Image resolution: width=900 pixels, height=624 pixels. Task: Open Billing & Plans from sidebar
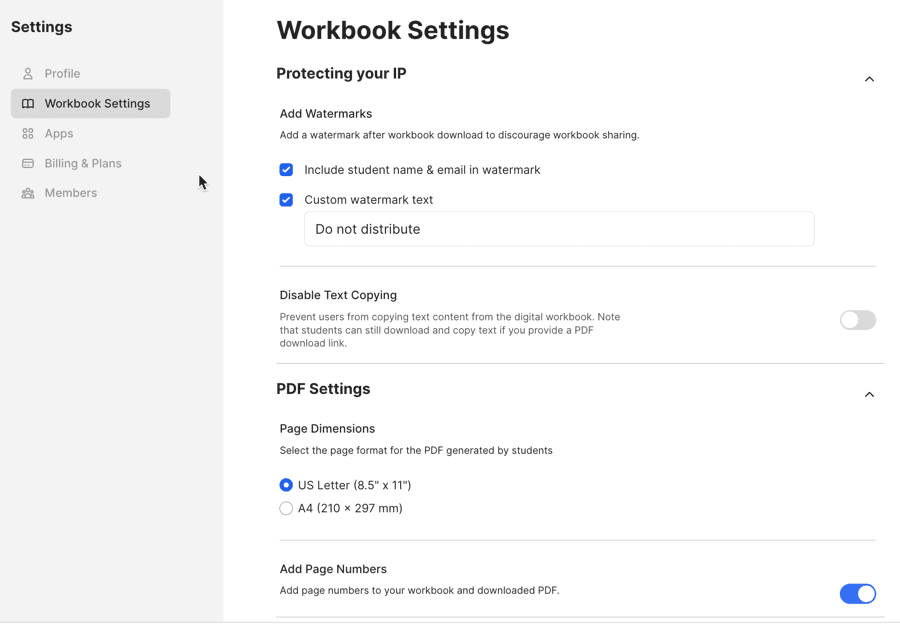tap(83, 164)
